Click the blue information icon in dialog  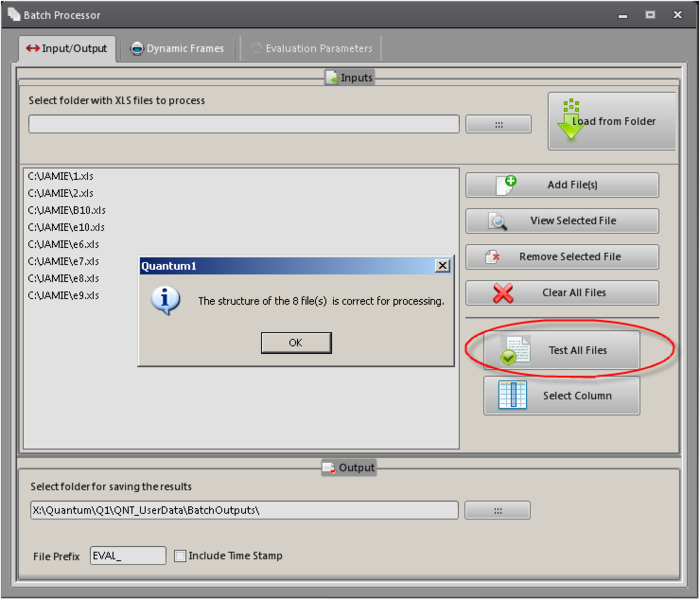point(170,300)
